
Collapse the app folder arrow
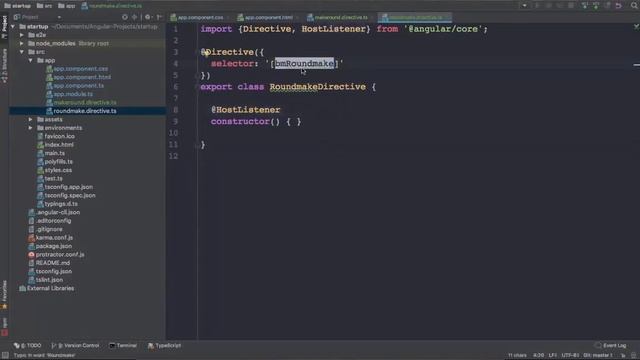coord(31,60)
